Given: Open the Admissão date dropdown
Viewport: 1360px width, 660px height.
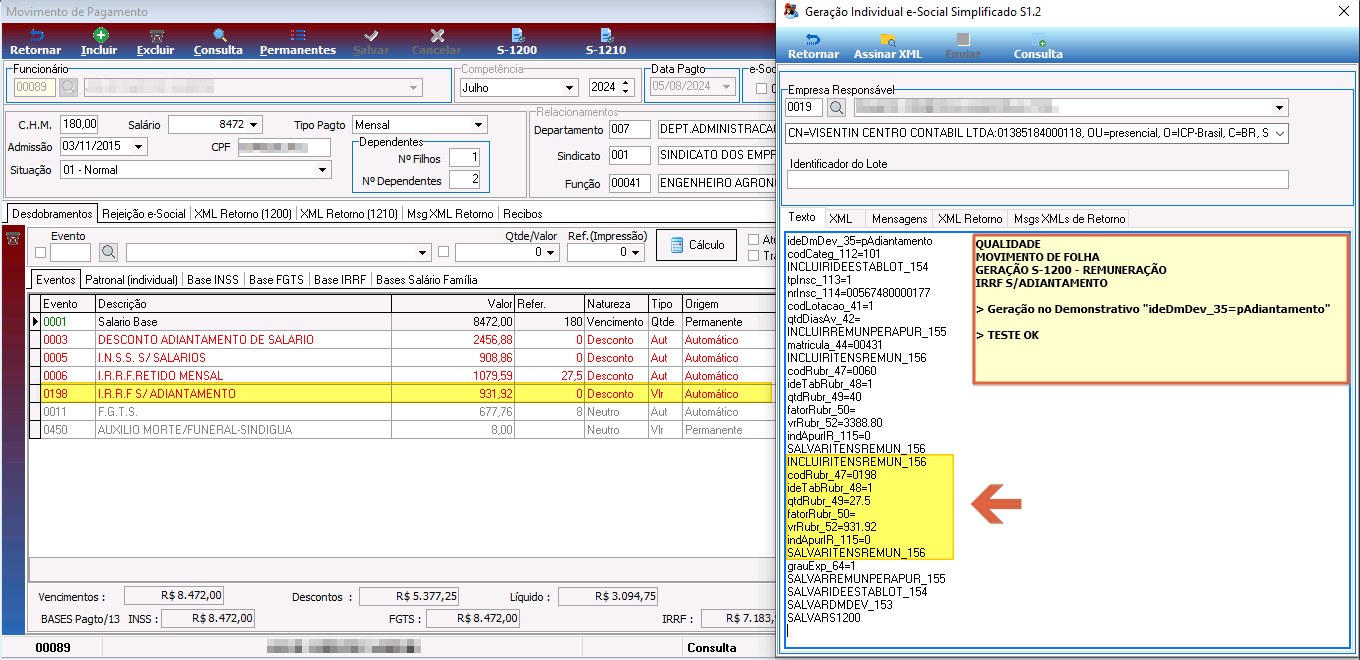Looking at the screenshot, I should tap(138, 147).
